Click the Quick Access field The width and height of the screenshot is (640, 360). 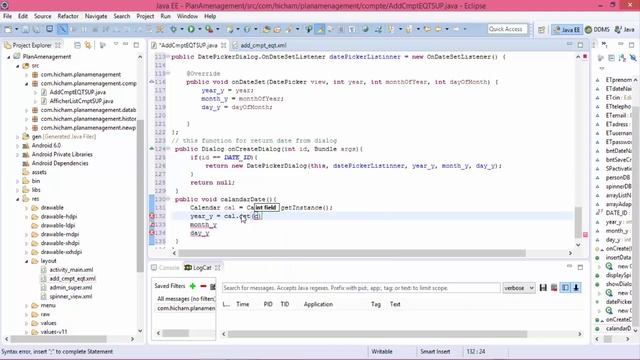pos(507,29)
